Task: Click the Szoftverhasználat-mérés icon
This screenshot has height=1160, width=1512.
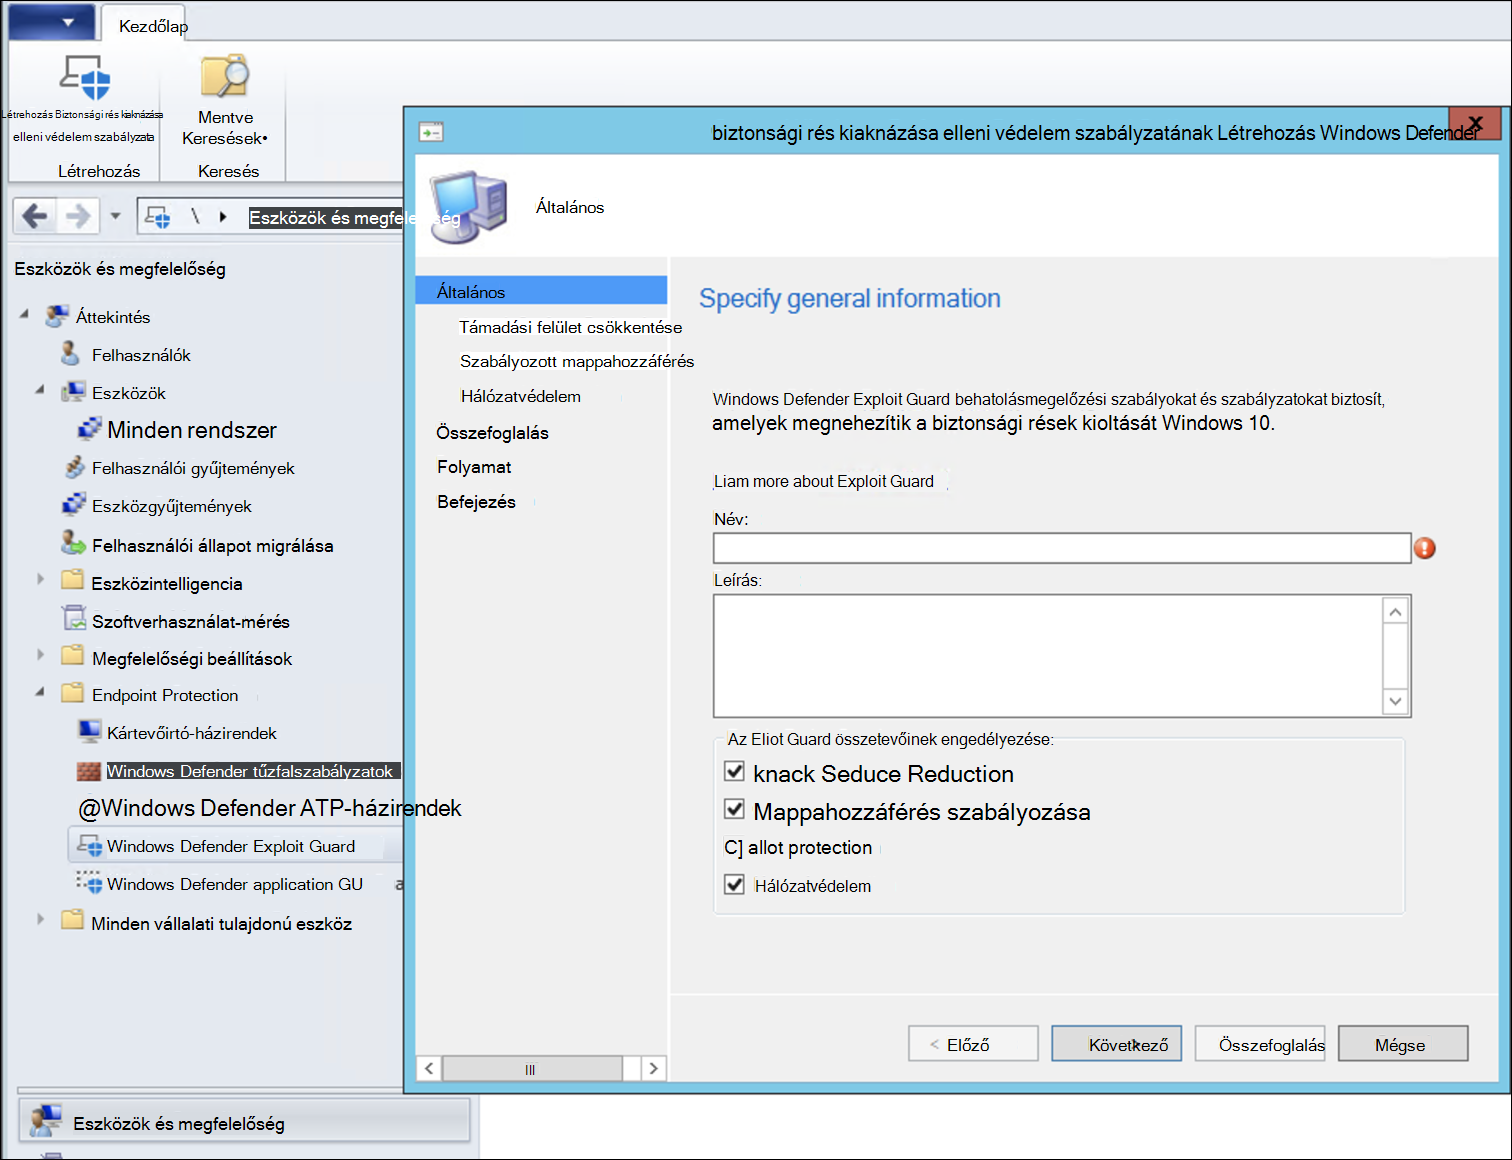Action: [74, 620]
